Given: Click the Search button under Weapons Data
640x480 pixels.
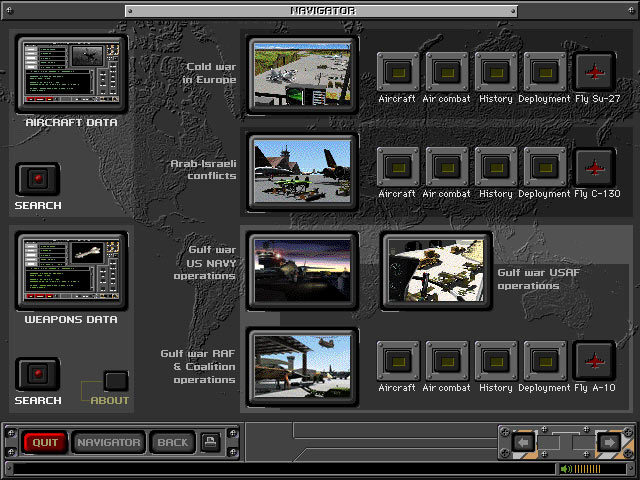Looking at the screenshot, I should tap(38, 374).
